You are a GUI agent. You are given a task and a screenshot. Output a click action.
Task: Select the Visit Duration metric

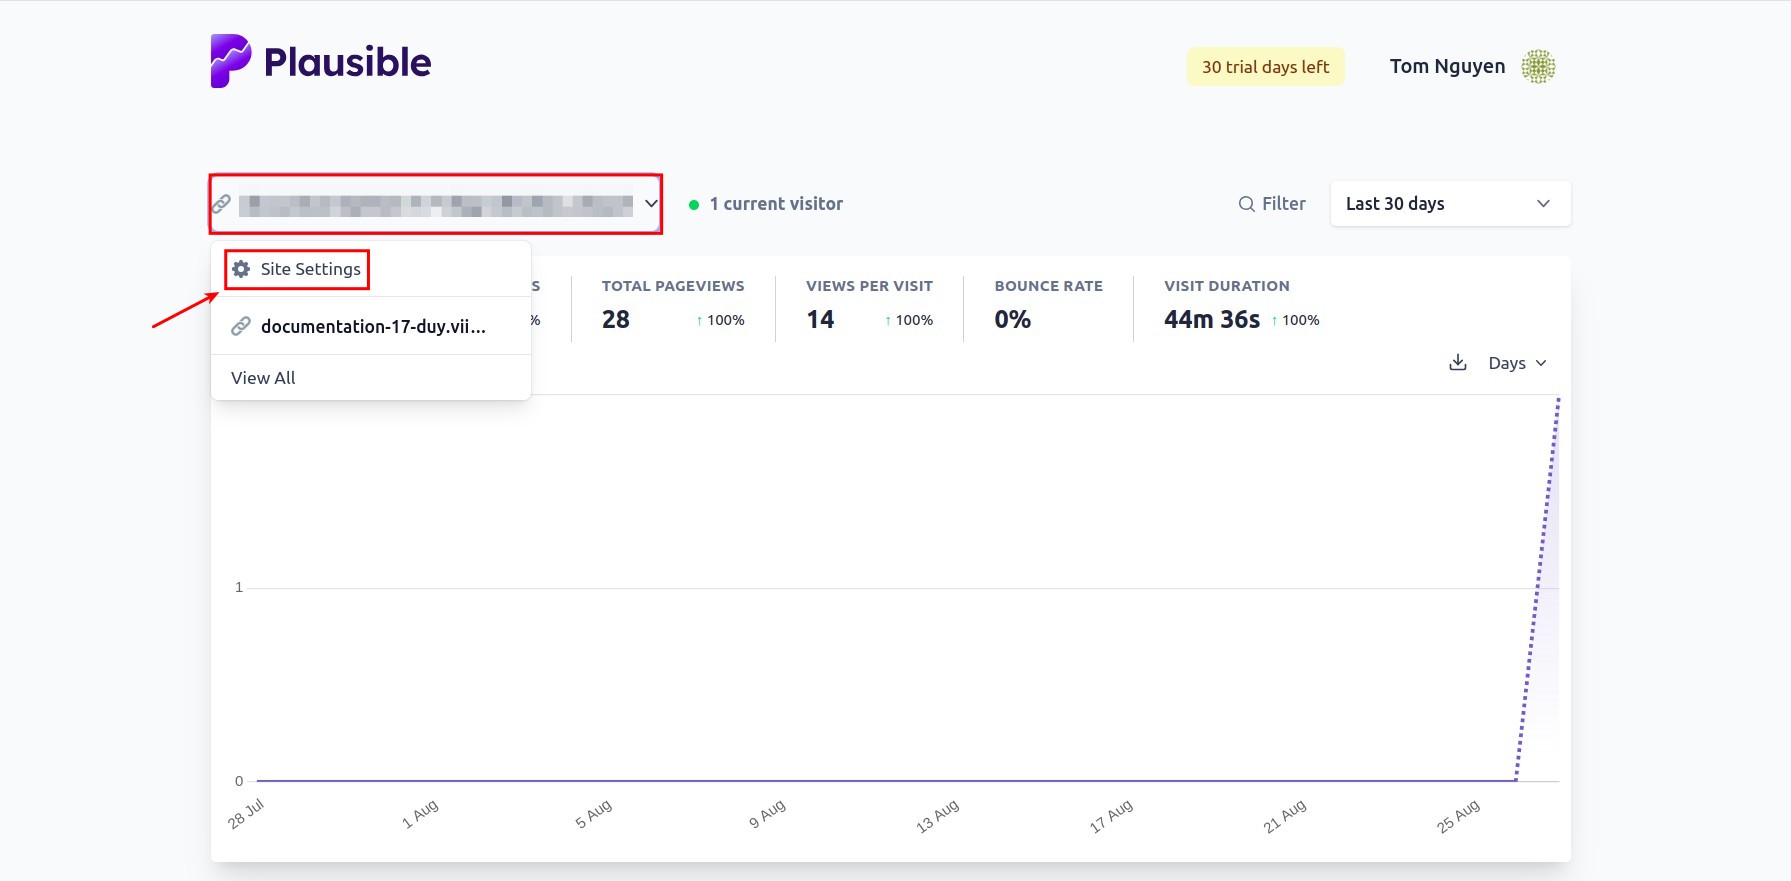click(1240, 305)
